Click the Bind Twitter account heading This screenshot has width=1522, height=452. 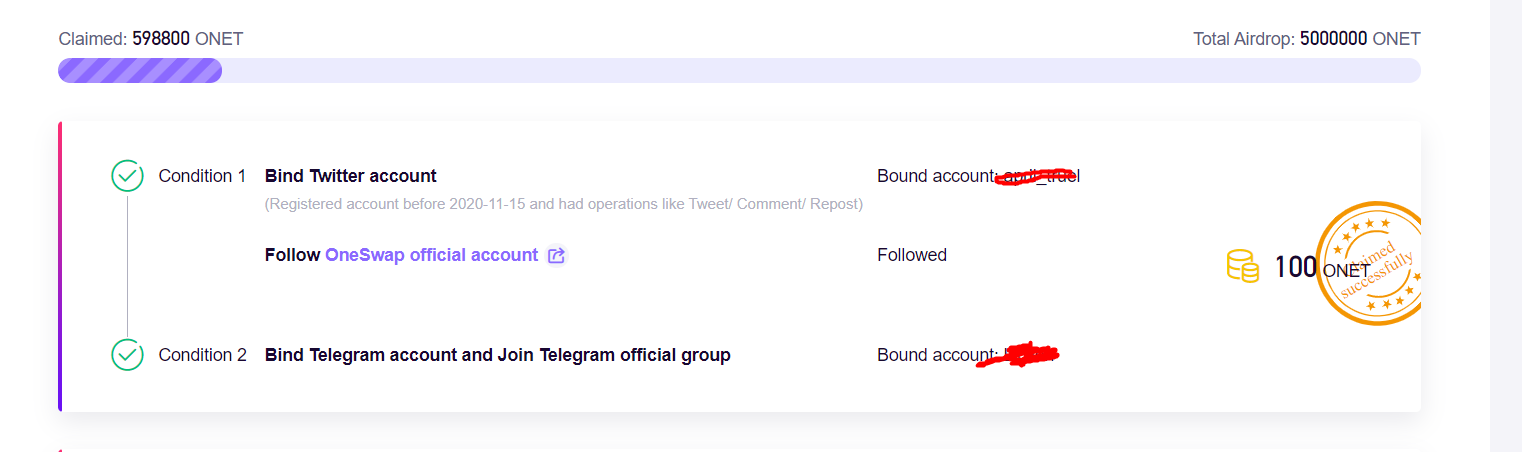351,176
